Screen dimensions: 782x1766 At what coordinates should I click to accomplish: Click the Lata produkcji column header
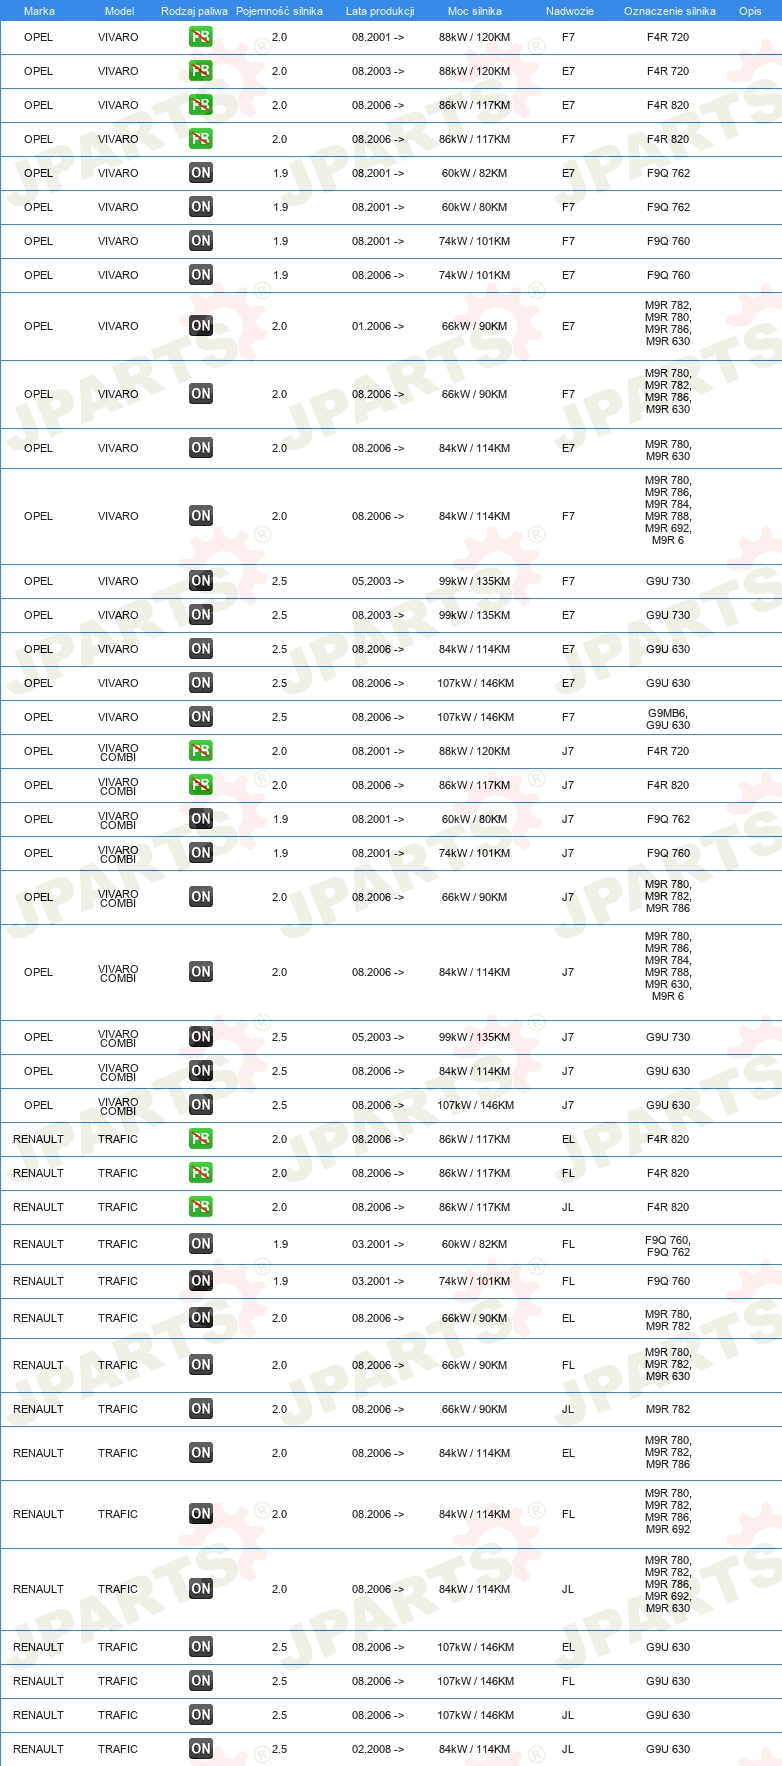[x=380, y=11]
